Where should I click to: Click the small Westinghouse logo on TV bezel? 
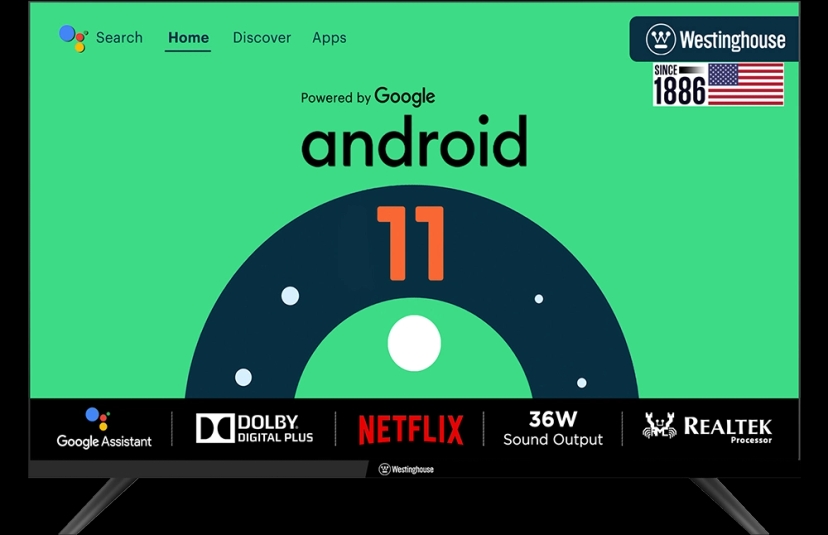pos(406,469)
